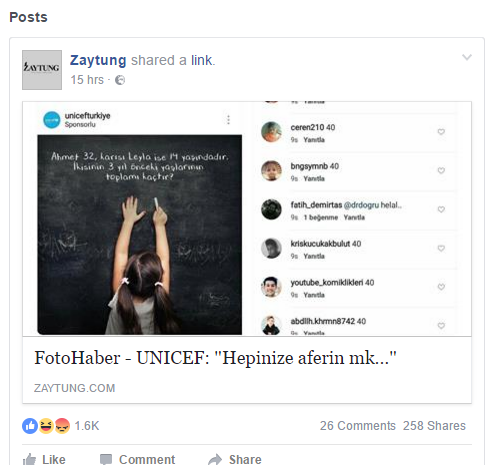Open the Zaytung page name link
Image resolution: width=488 pixels, height=465 pixels.
click(98, 60)
